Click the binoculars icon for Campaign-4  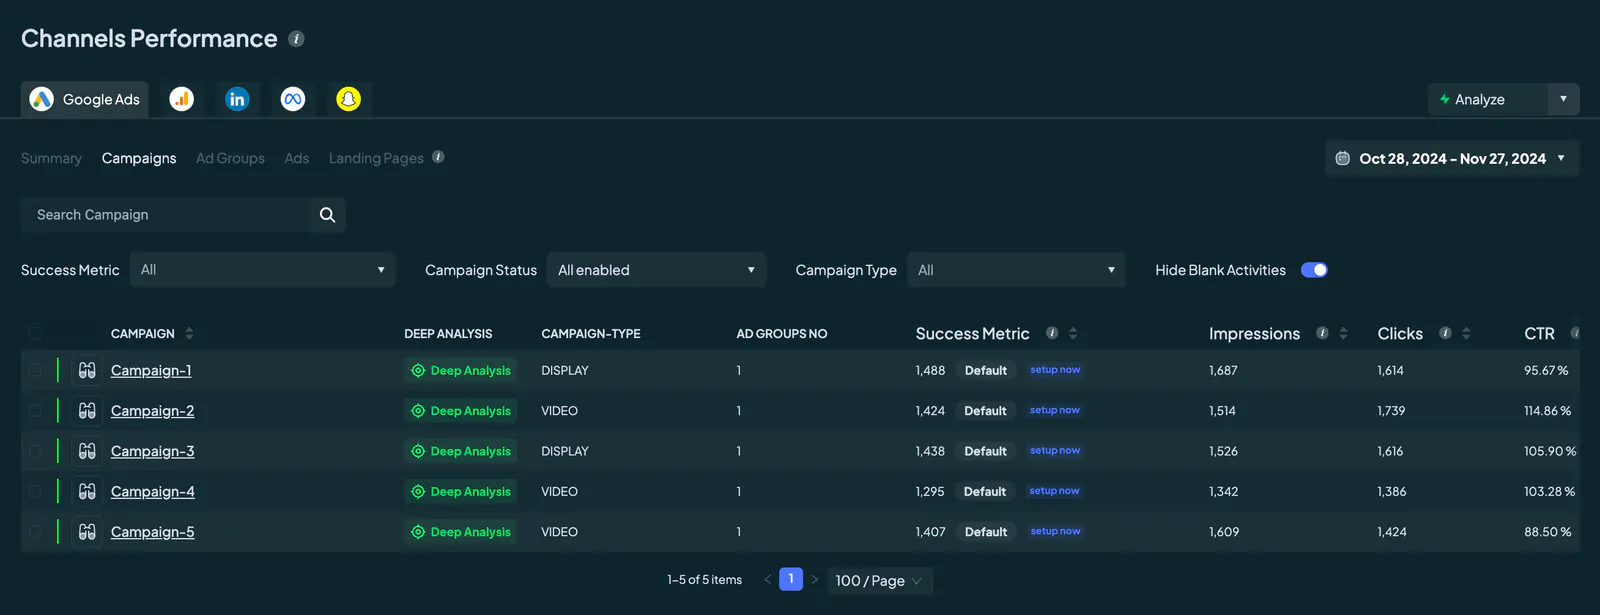(87, 492)
